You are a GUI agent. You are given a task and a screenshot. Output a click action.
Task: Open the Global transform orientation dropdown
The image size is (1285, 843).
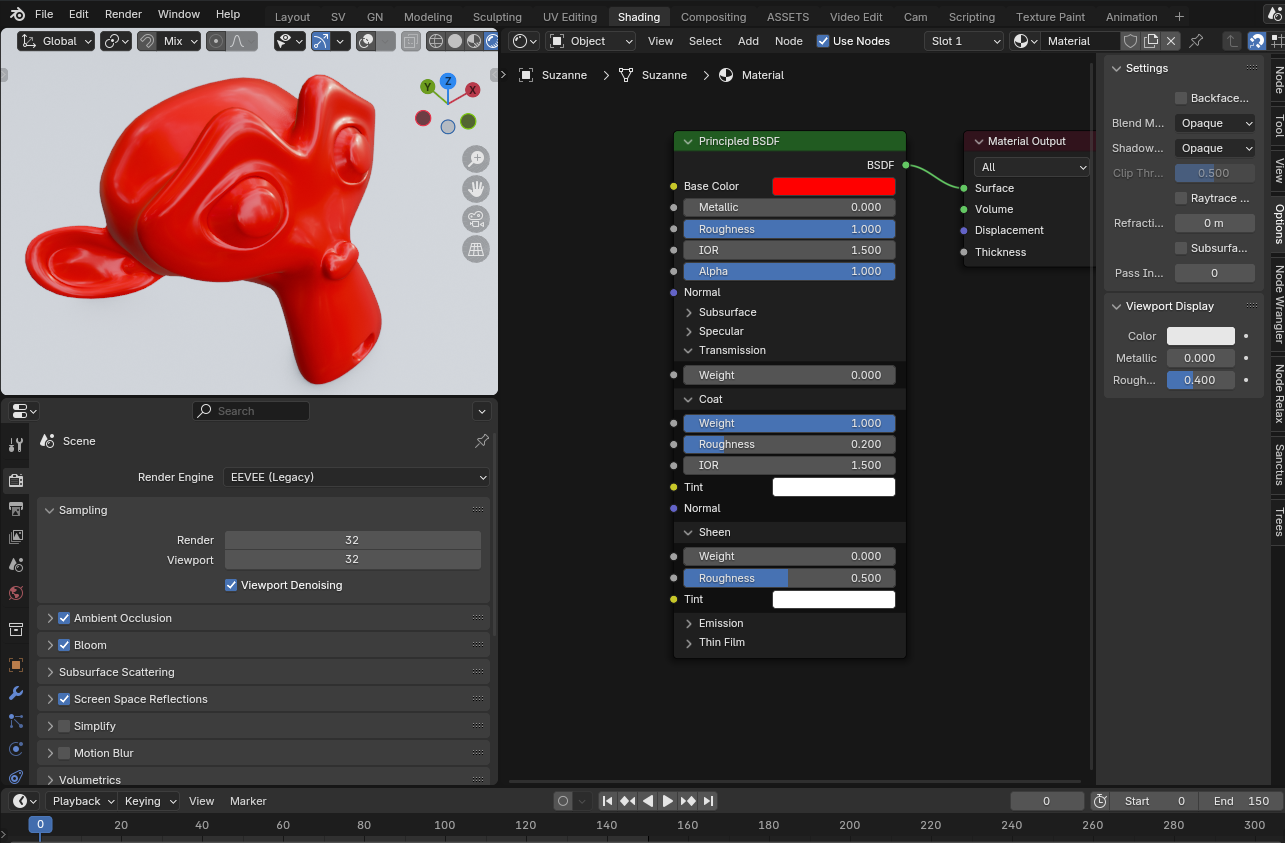pyautogui.click(x=56, y=41)
